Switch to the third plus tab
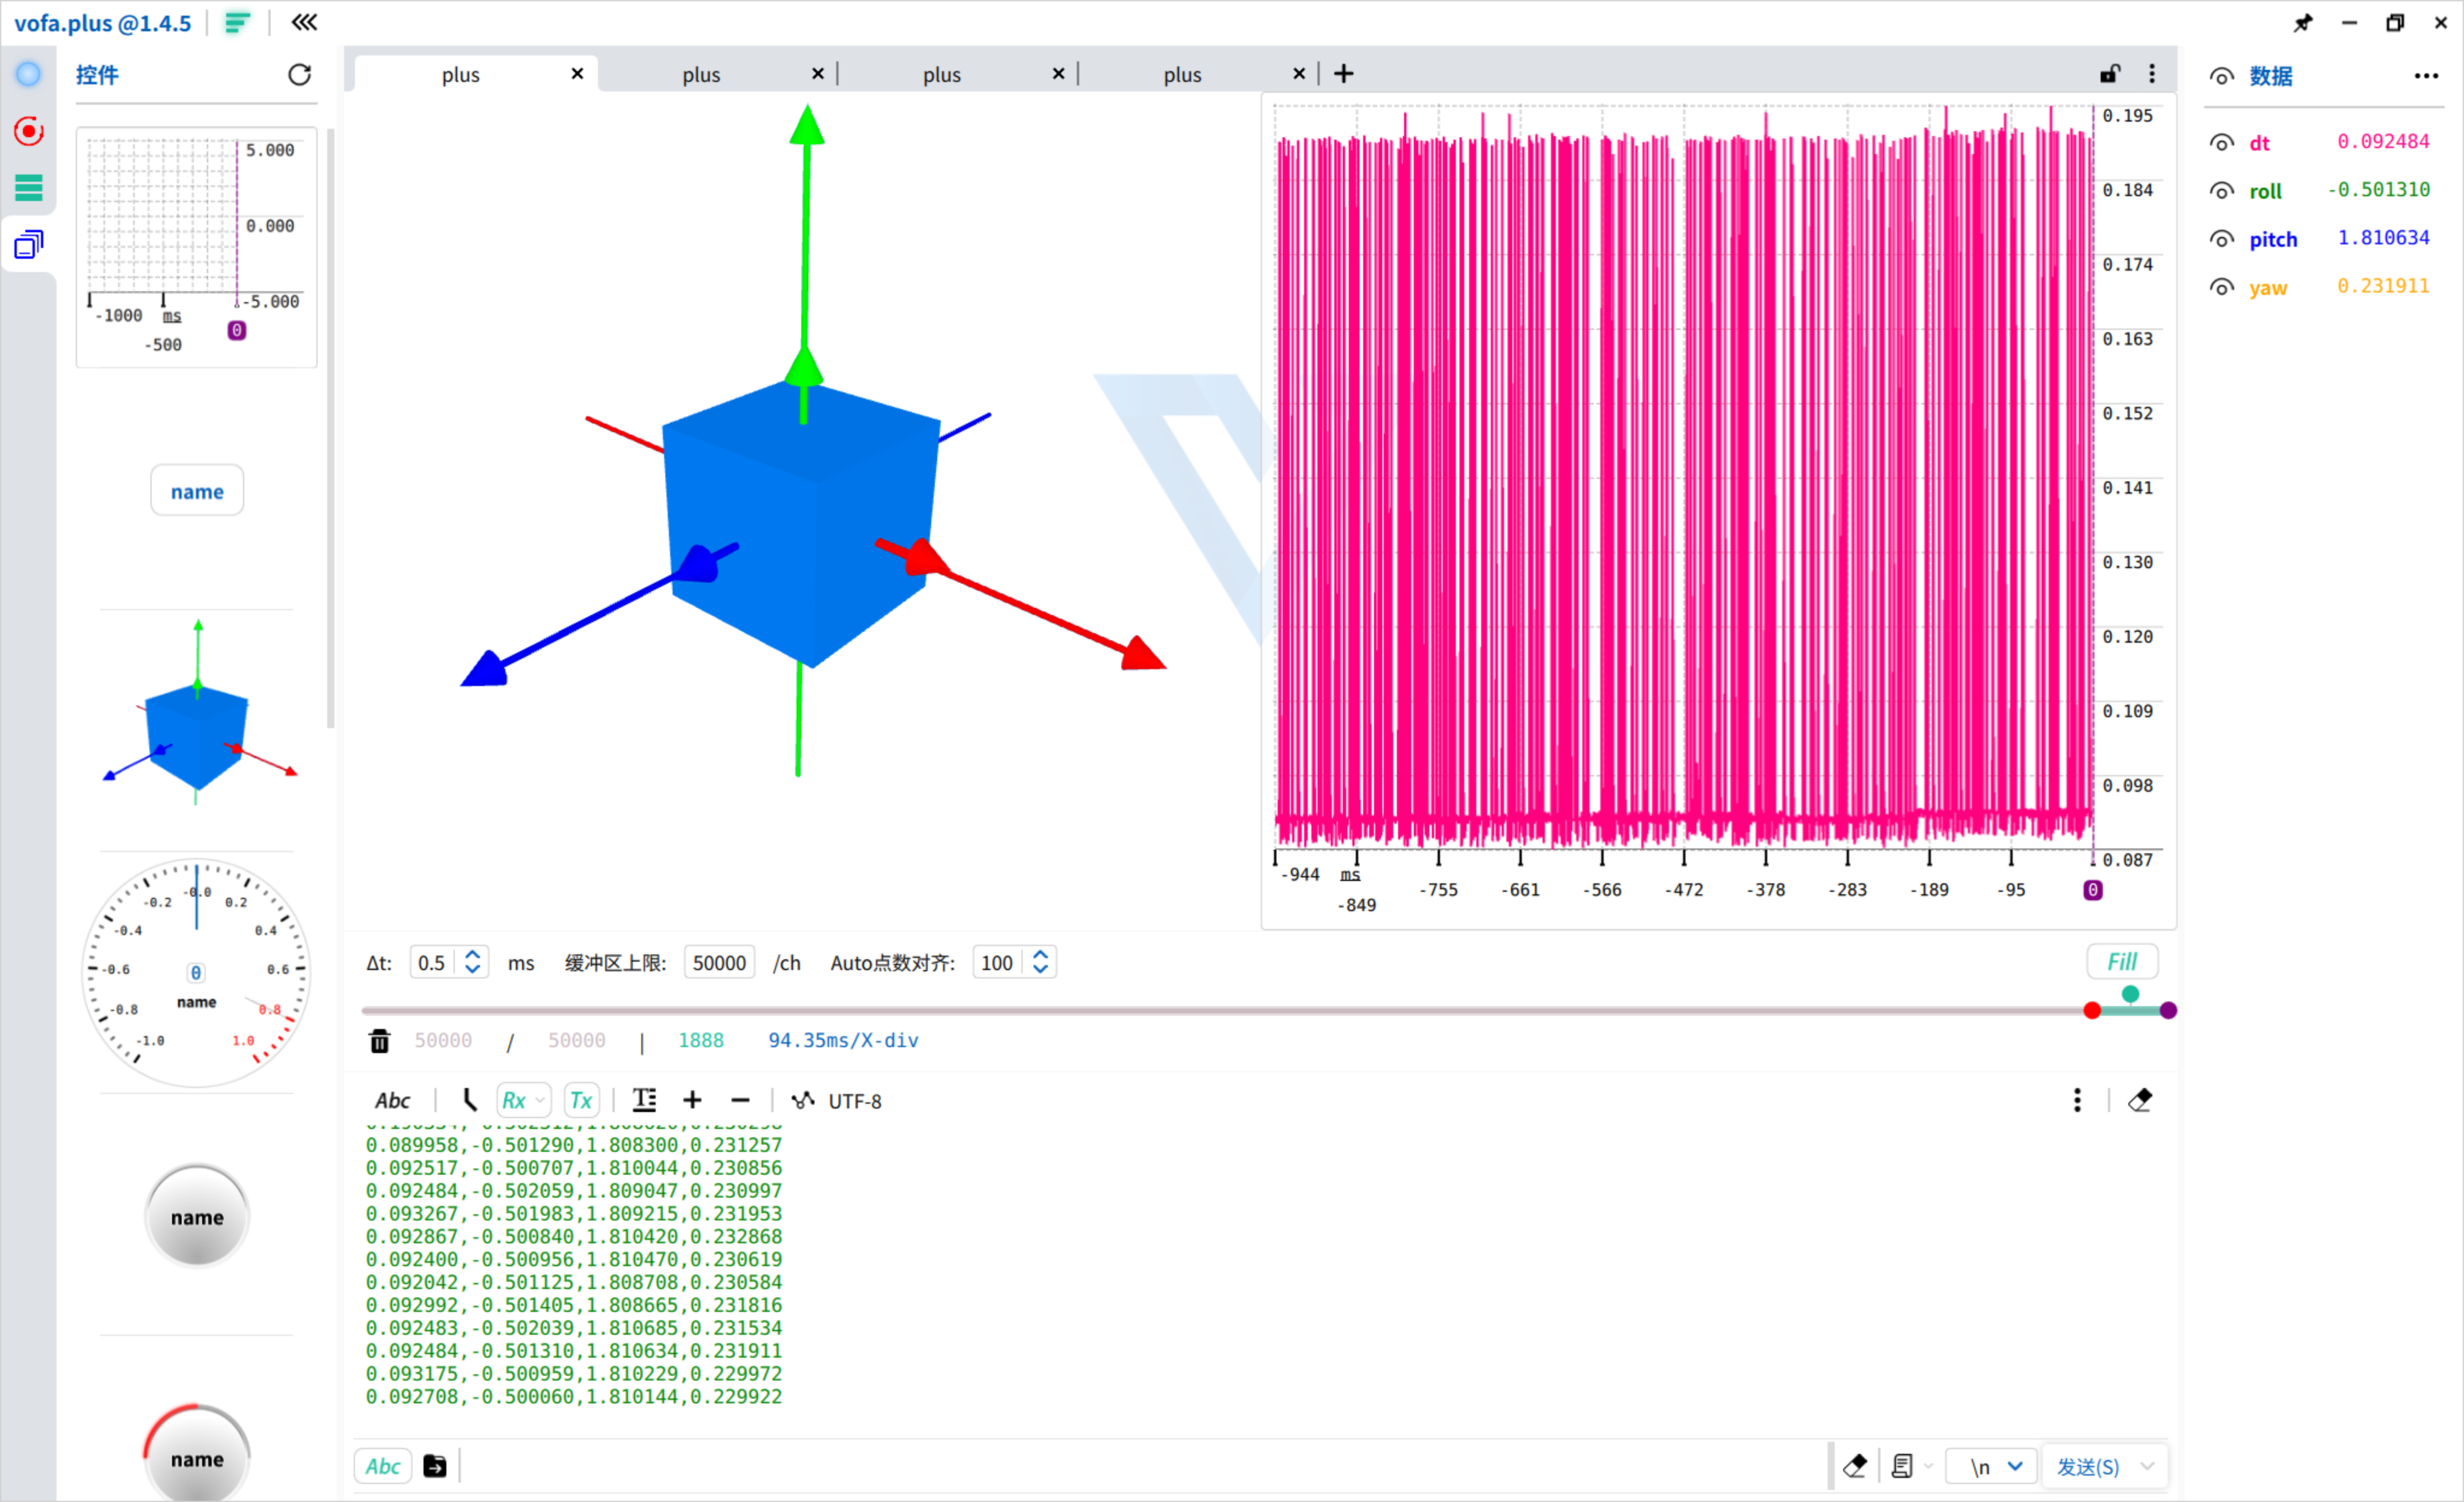Screen dimensions: 2464x1502 coord(942,75)
